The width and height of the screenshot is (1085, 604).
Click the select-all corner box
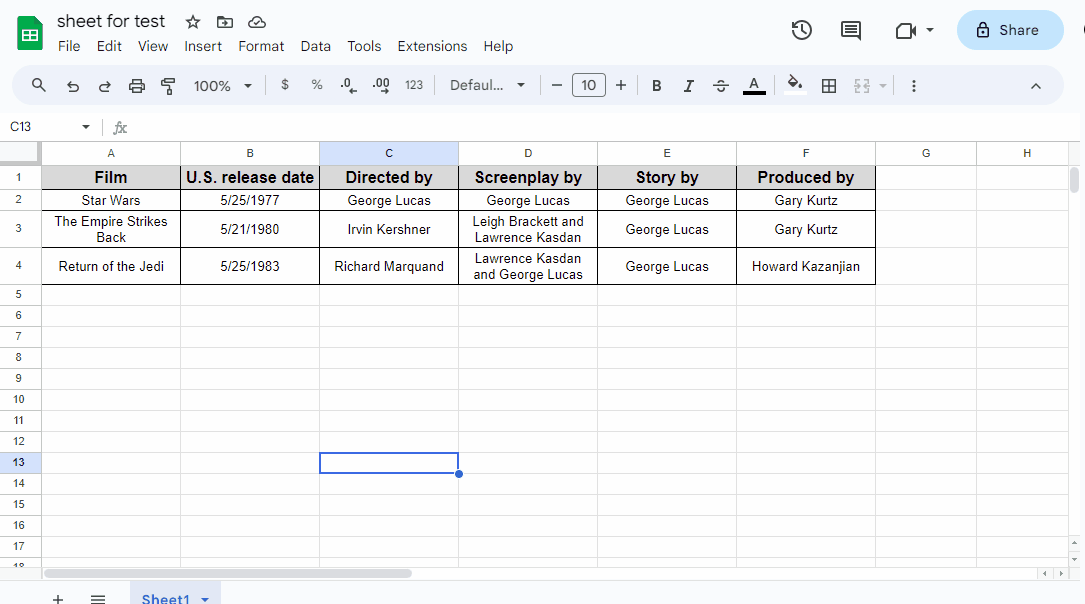click(20, 153)
